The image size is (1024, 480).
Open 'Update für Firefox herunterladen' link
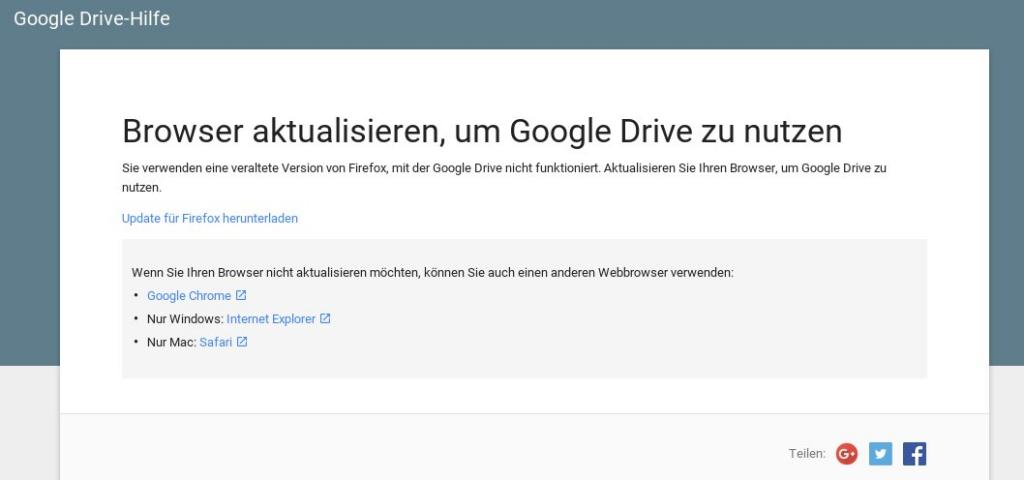(x=210, y=218)
